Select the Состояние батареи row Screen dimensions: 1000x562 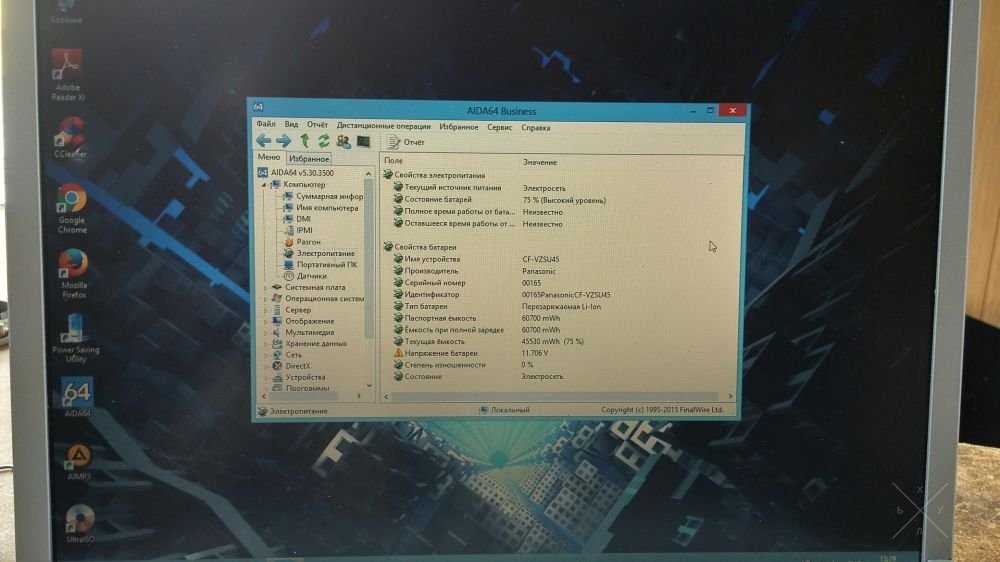click(499, 200)
